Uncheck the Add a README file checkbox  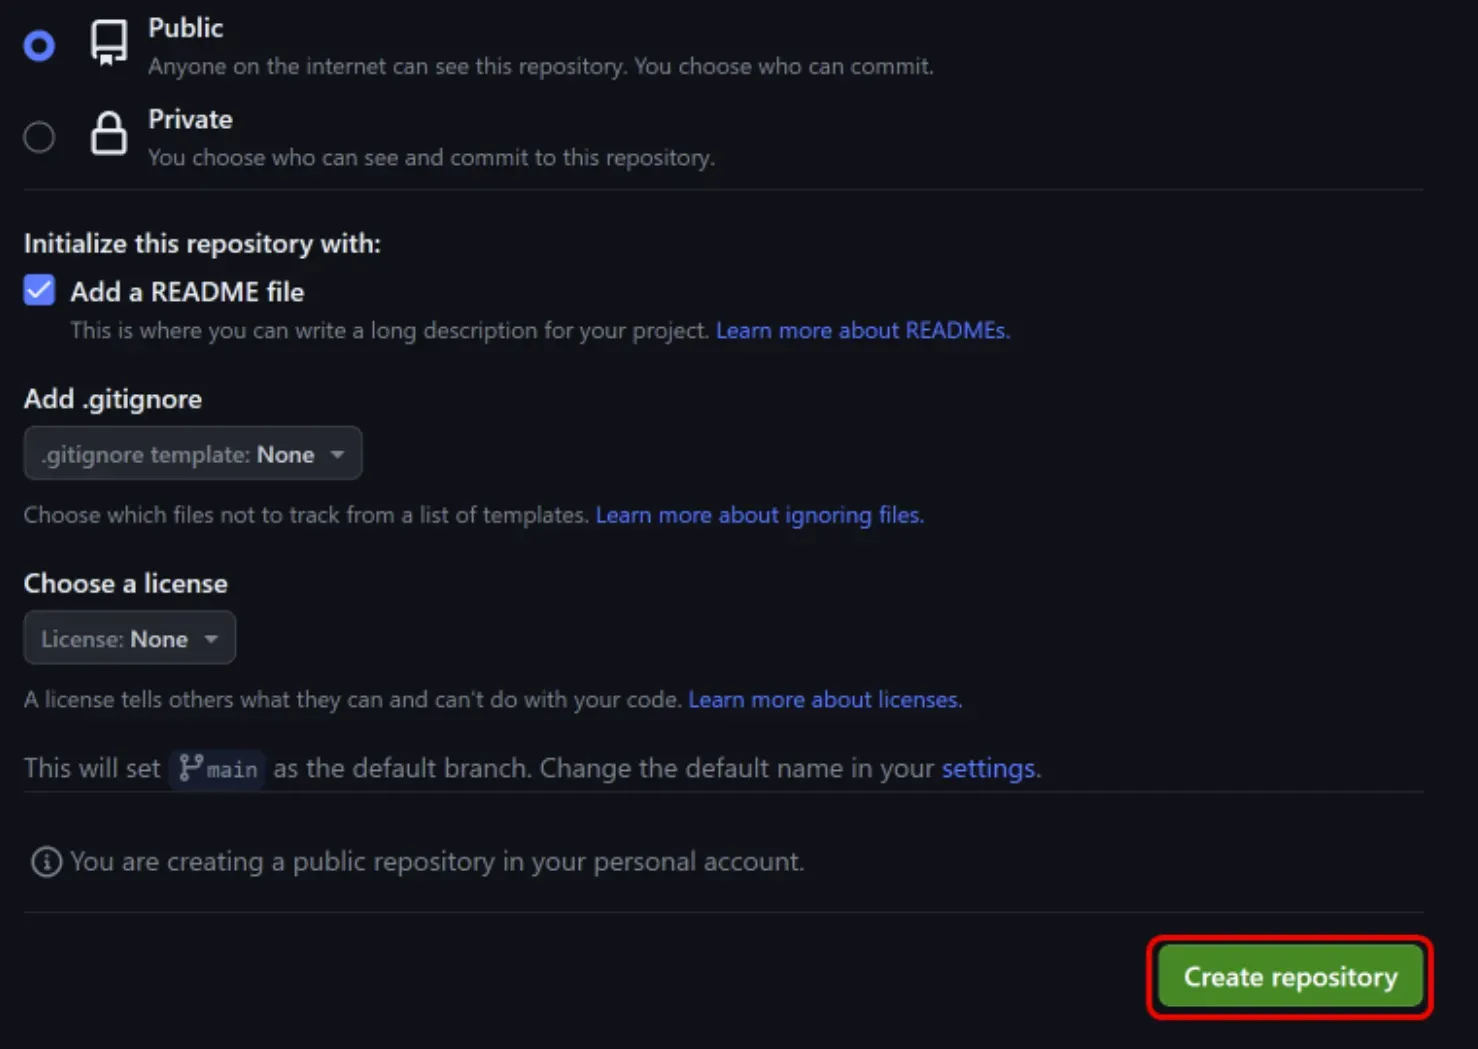(x=39, y=290)
